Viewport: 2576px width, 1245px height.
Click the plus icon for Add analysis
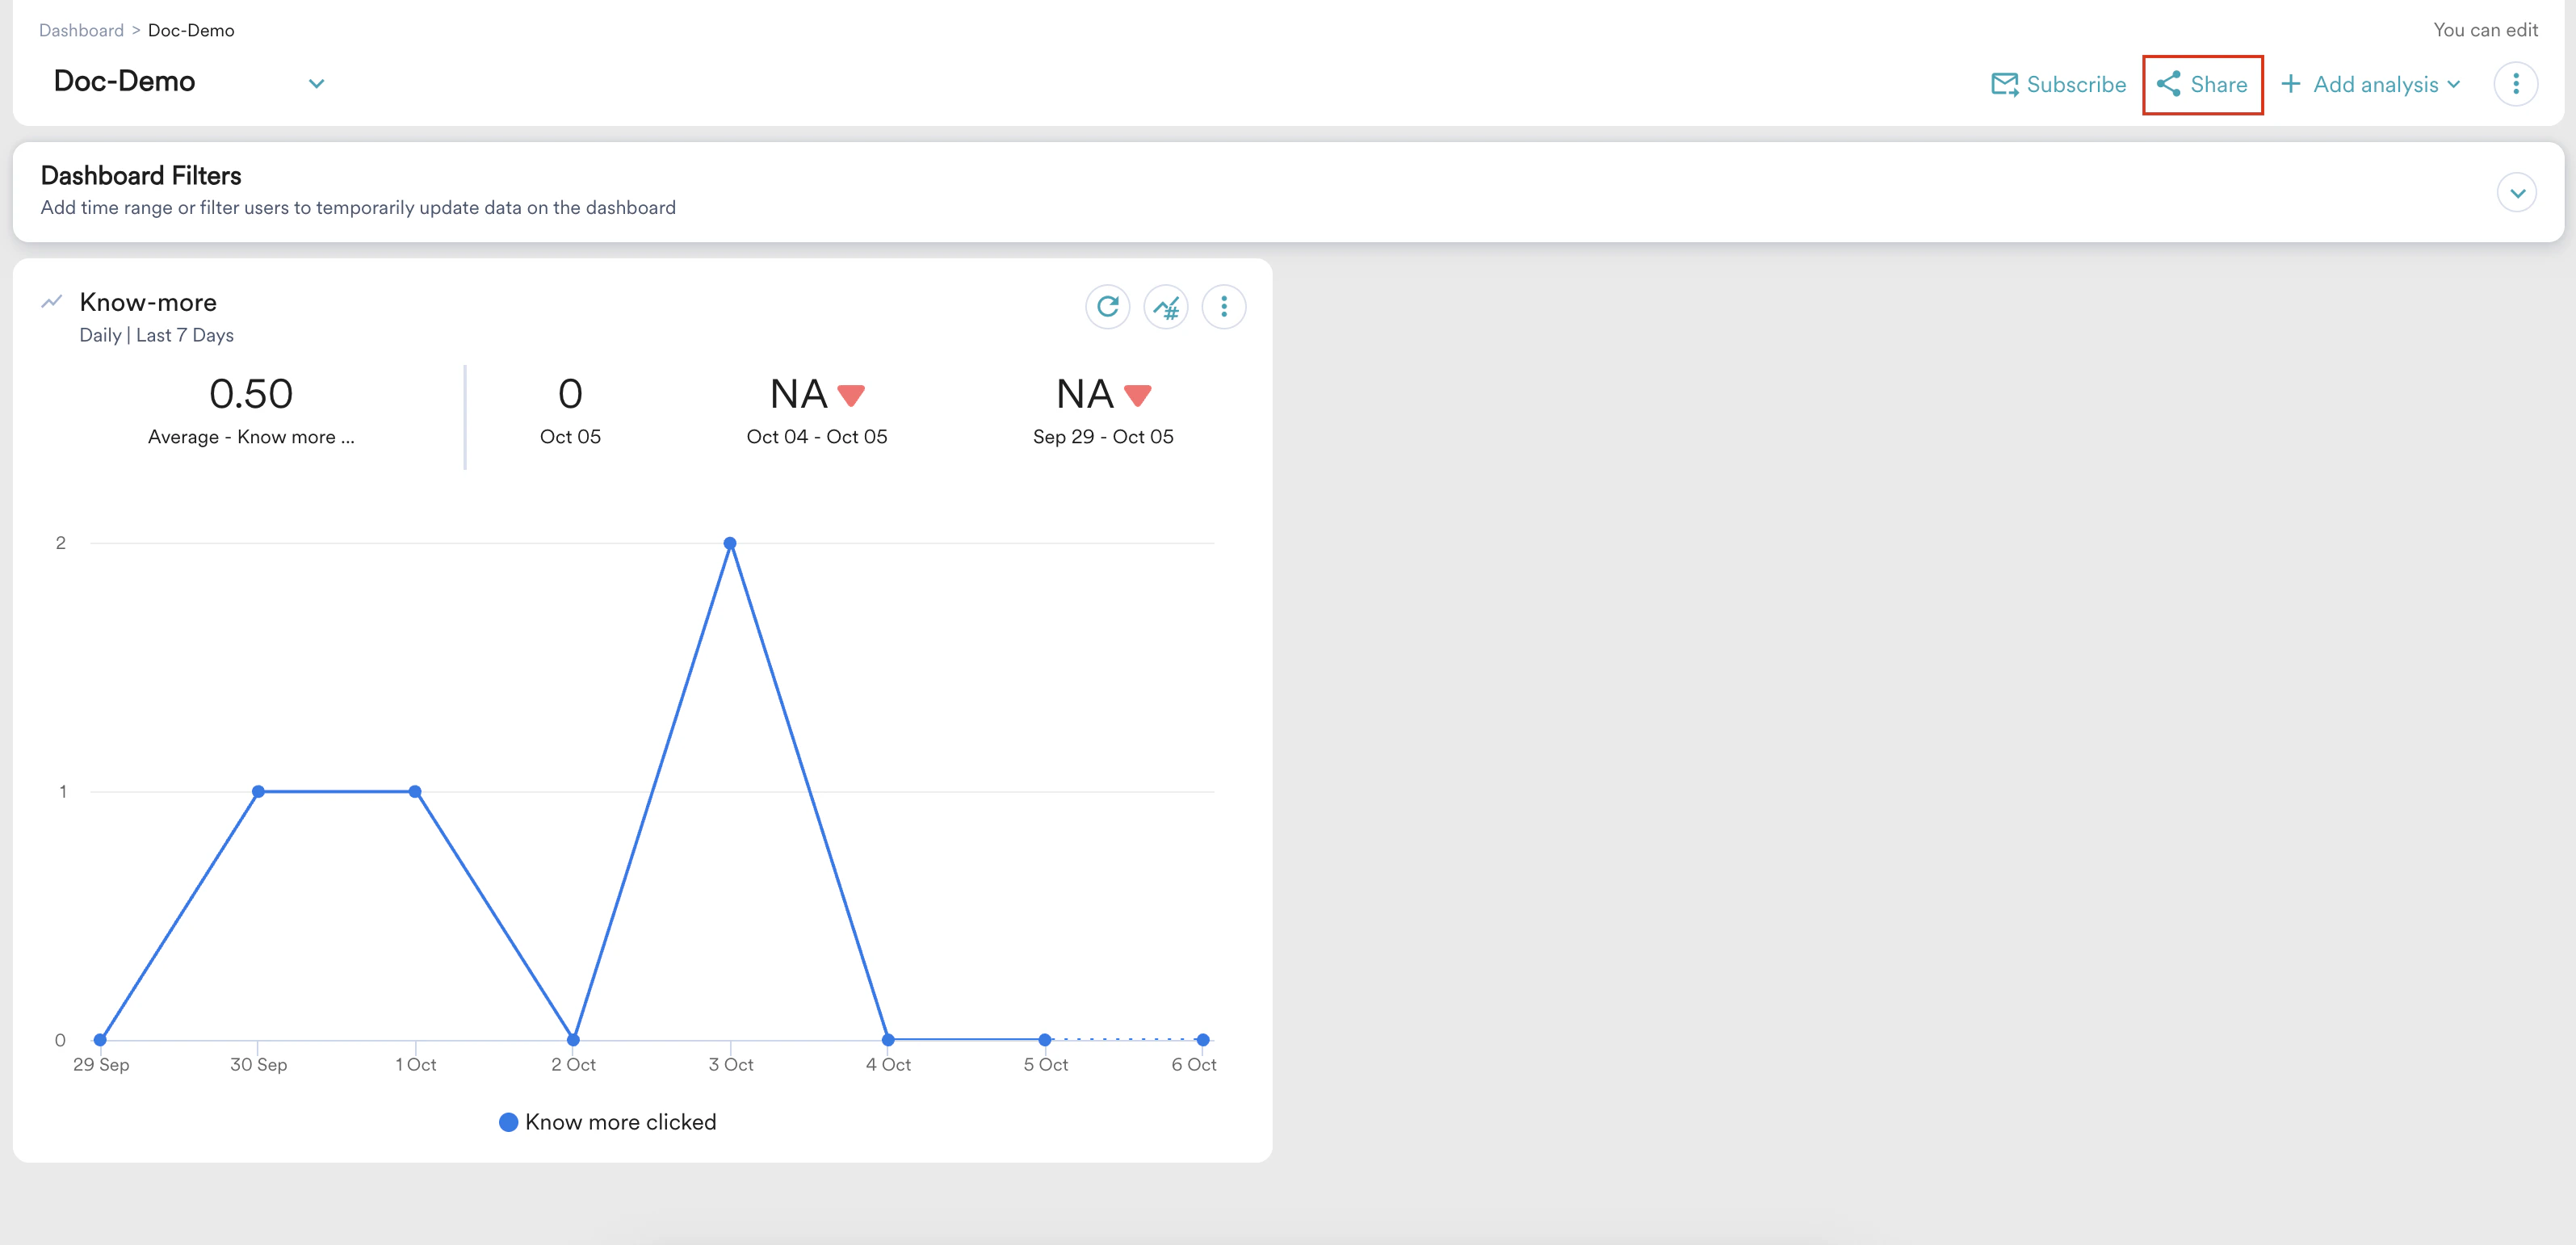tap(2290, 84)
